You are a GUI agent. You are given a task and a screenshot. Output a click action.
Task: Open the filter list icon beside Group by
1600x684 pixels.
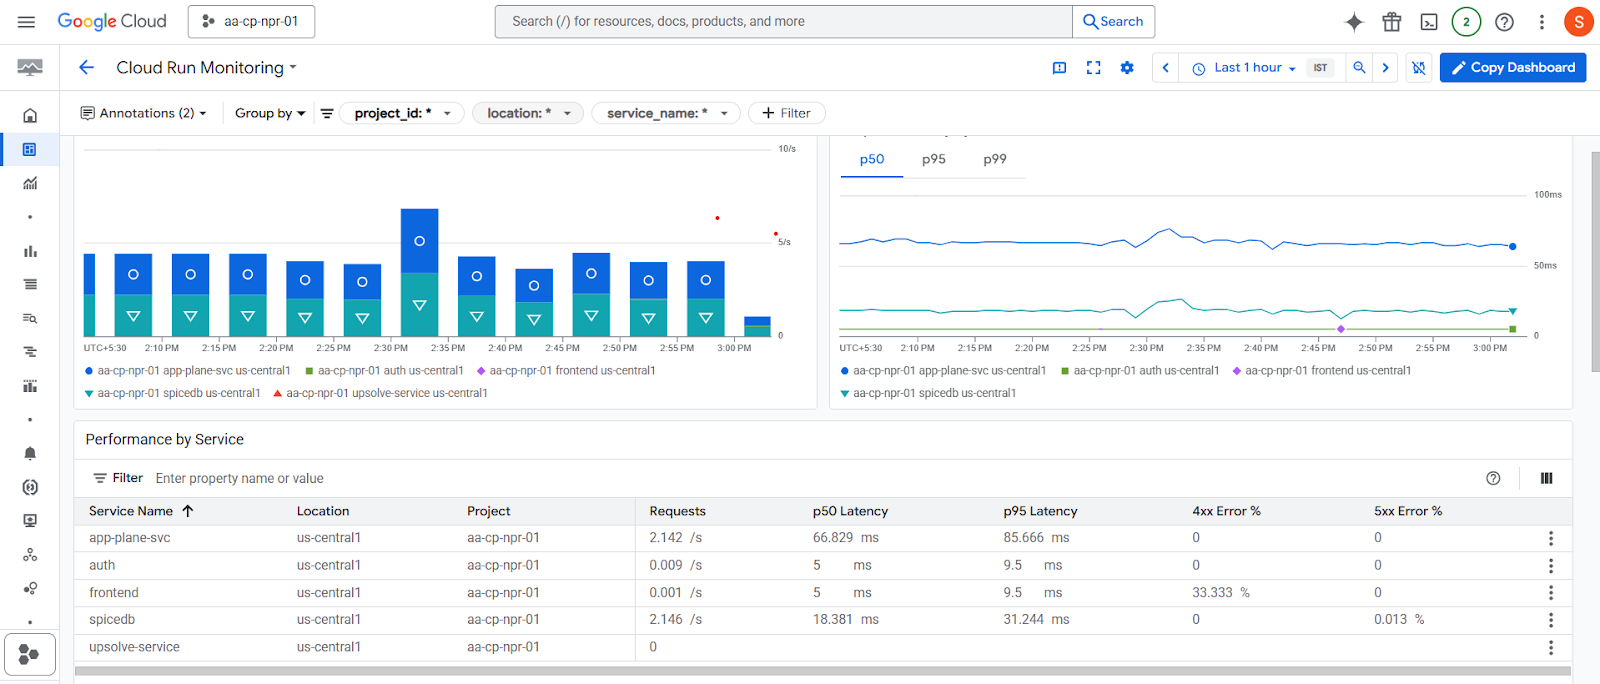pos(327,113)
